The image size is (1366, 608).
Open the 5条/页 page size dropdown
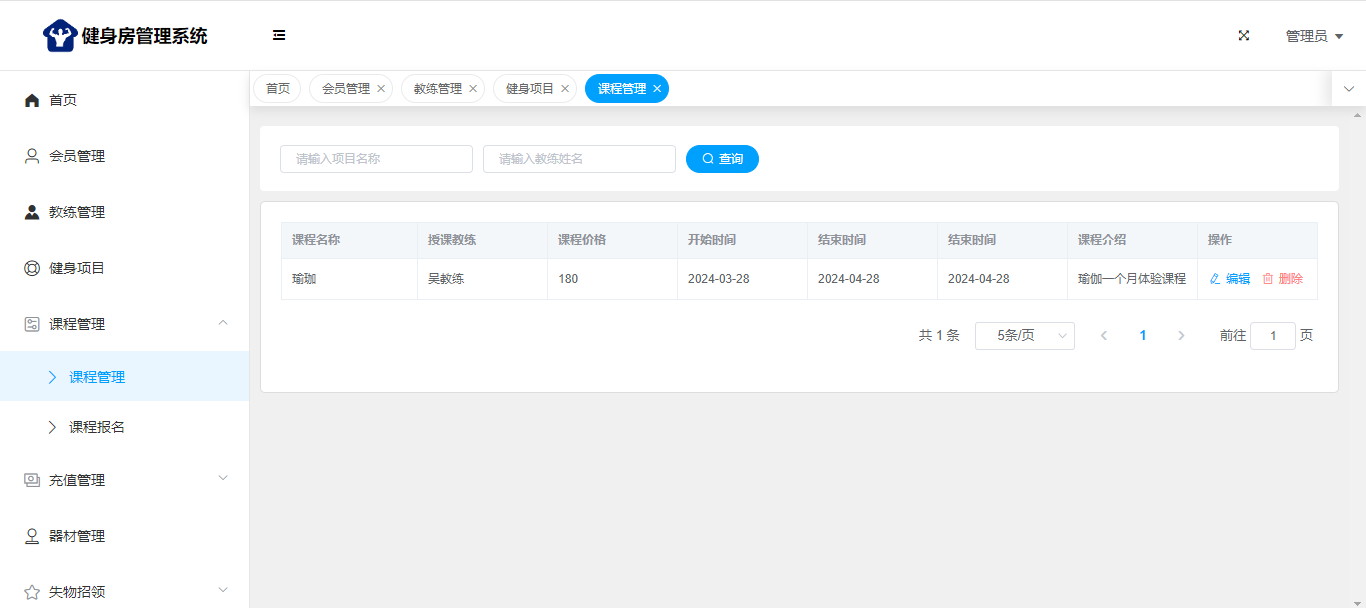click(x=1024, y=336)
